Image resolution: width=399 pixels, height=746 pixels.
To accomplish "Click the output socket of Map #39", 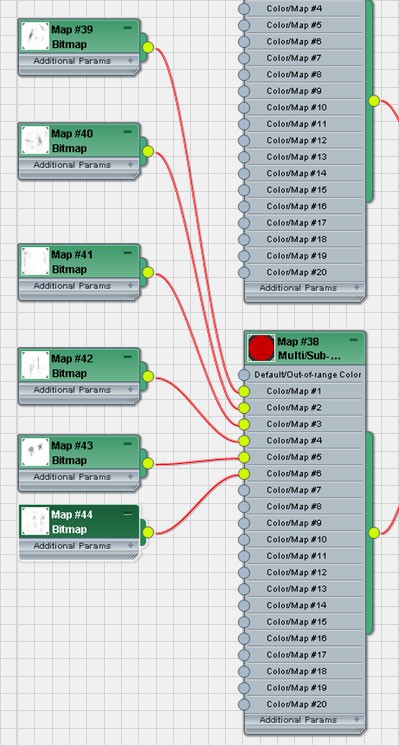I will click(148, 48).
